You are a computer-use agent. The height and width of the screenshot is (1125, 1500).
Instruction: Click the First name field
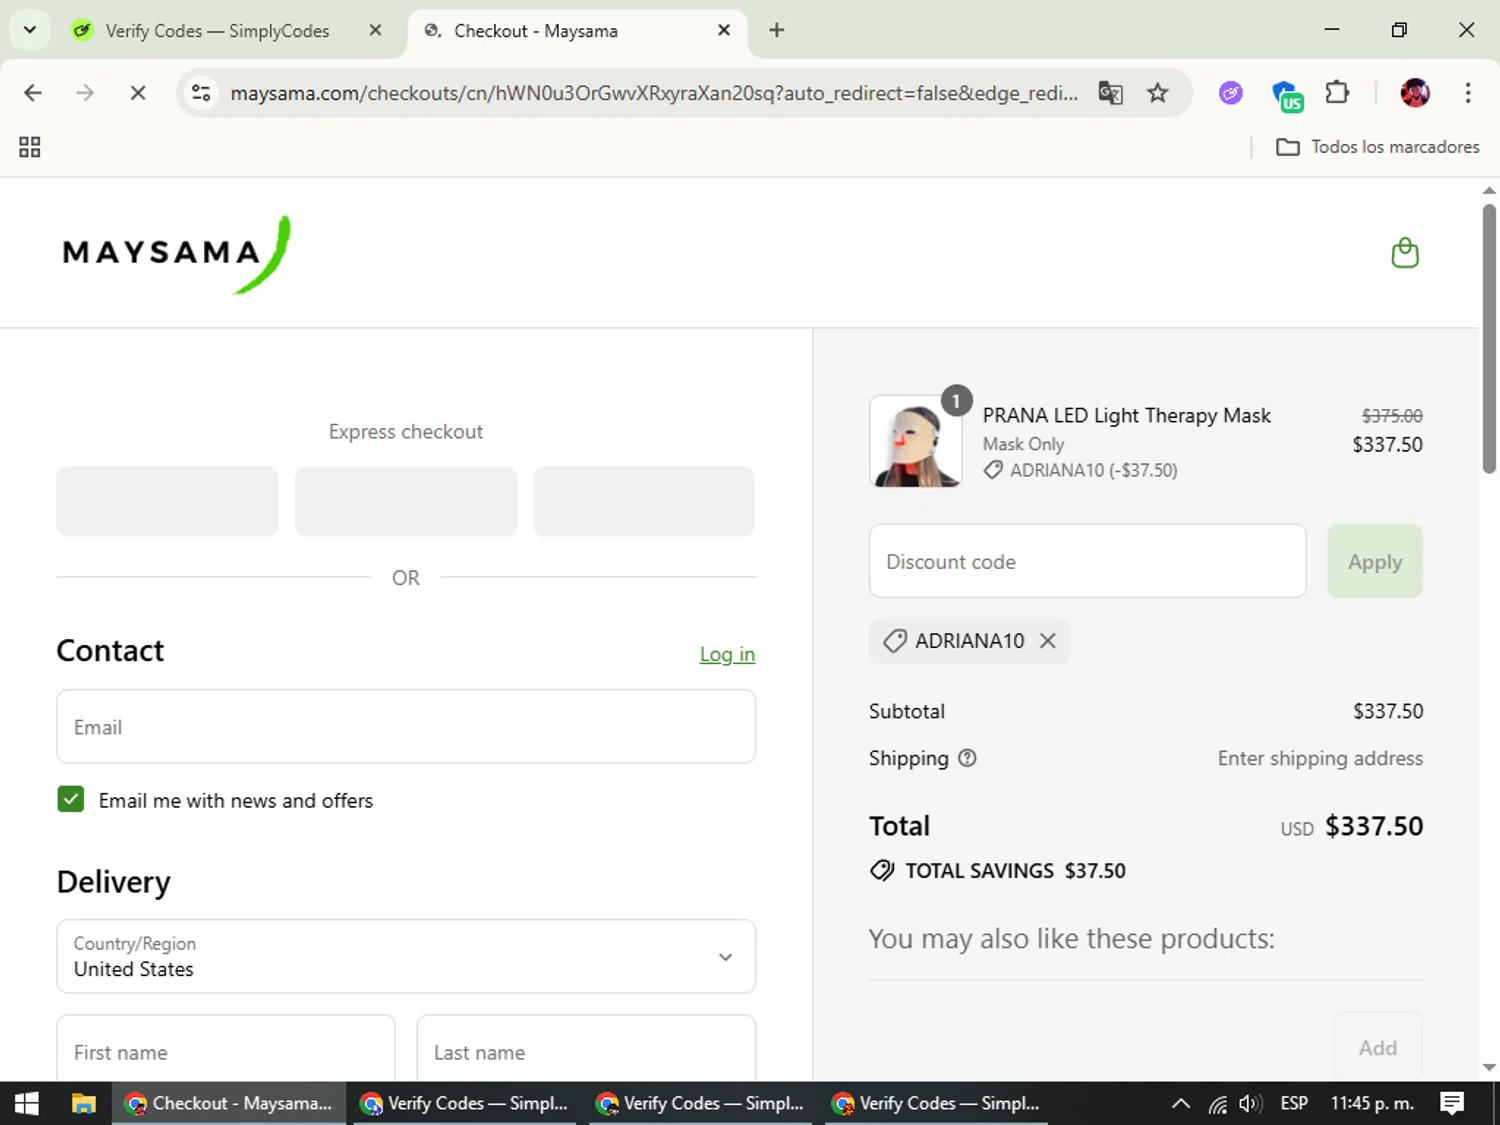click(x=226, y=1050)
